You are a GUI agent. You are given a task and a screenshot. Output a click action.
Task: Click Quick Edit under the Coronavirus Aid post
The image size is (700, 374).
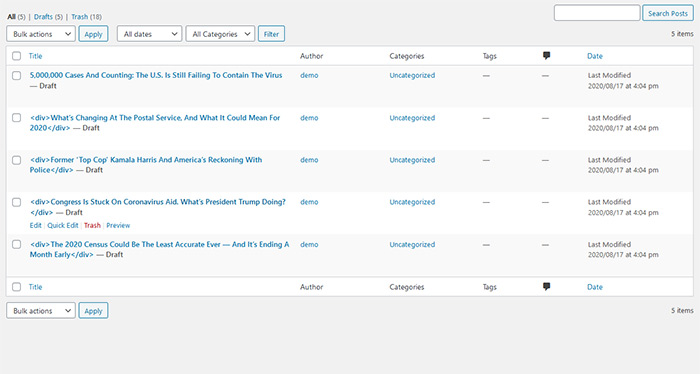tap(62, 225)
